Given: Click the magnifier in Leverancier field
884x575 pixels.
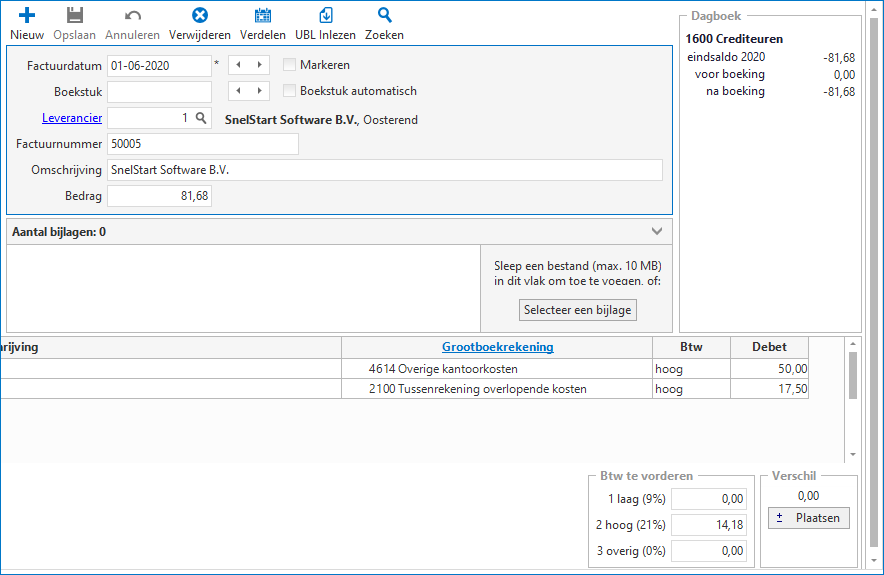Looking at the screenshot, I should coord(201,118).
